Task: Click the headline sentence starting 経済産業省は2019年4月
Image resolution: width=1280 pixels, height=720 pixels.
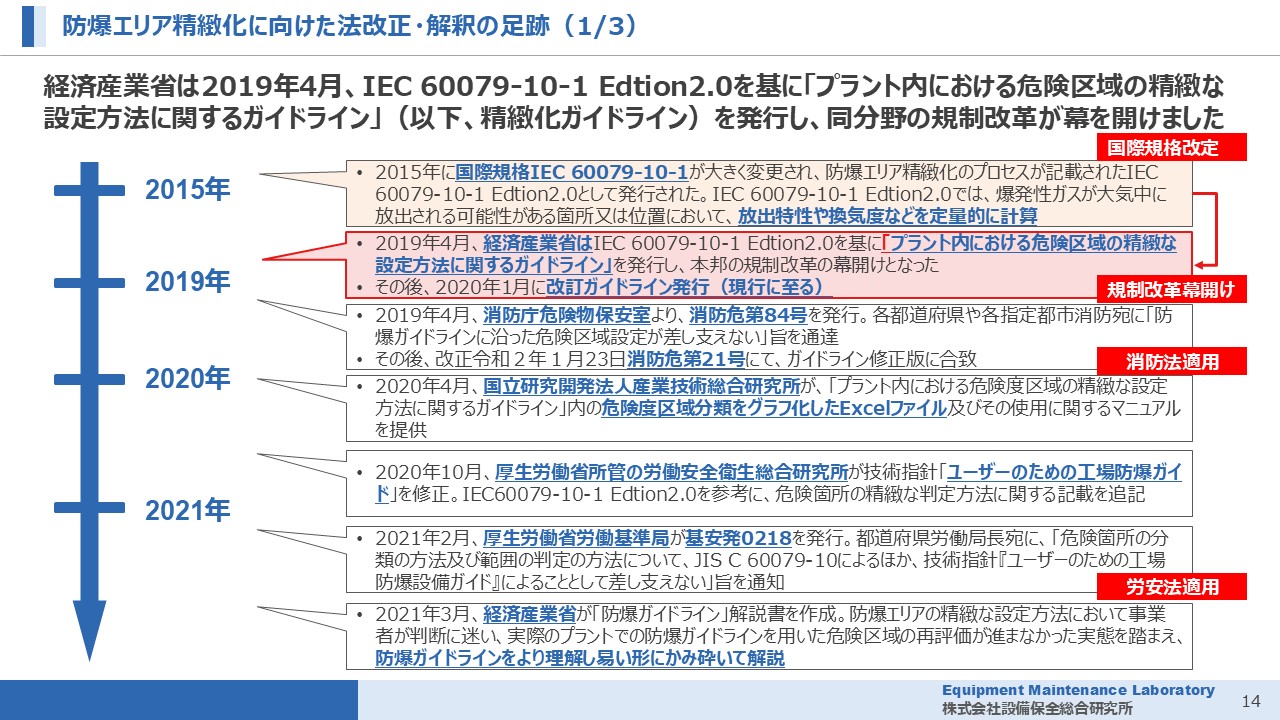Action: pyautogui.click(x=634, y=101)
